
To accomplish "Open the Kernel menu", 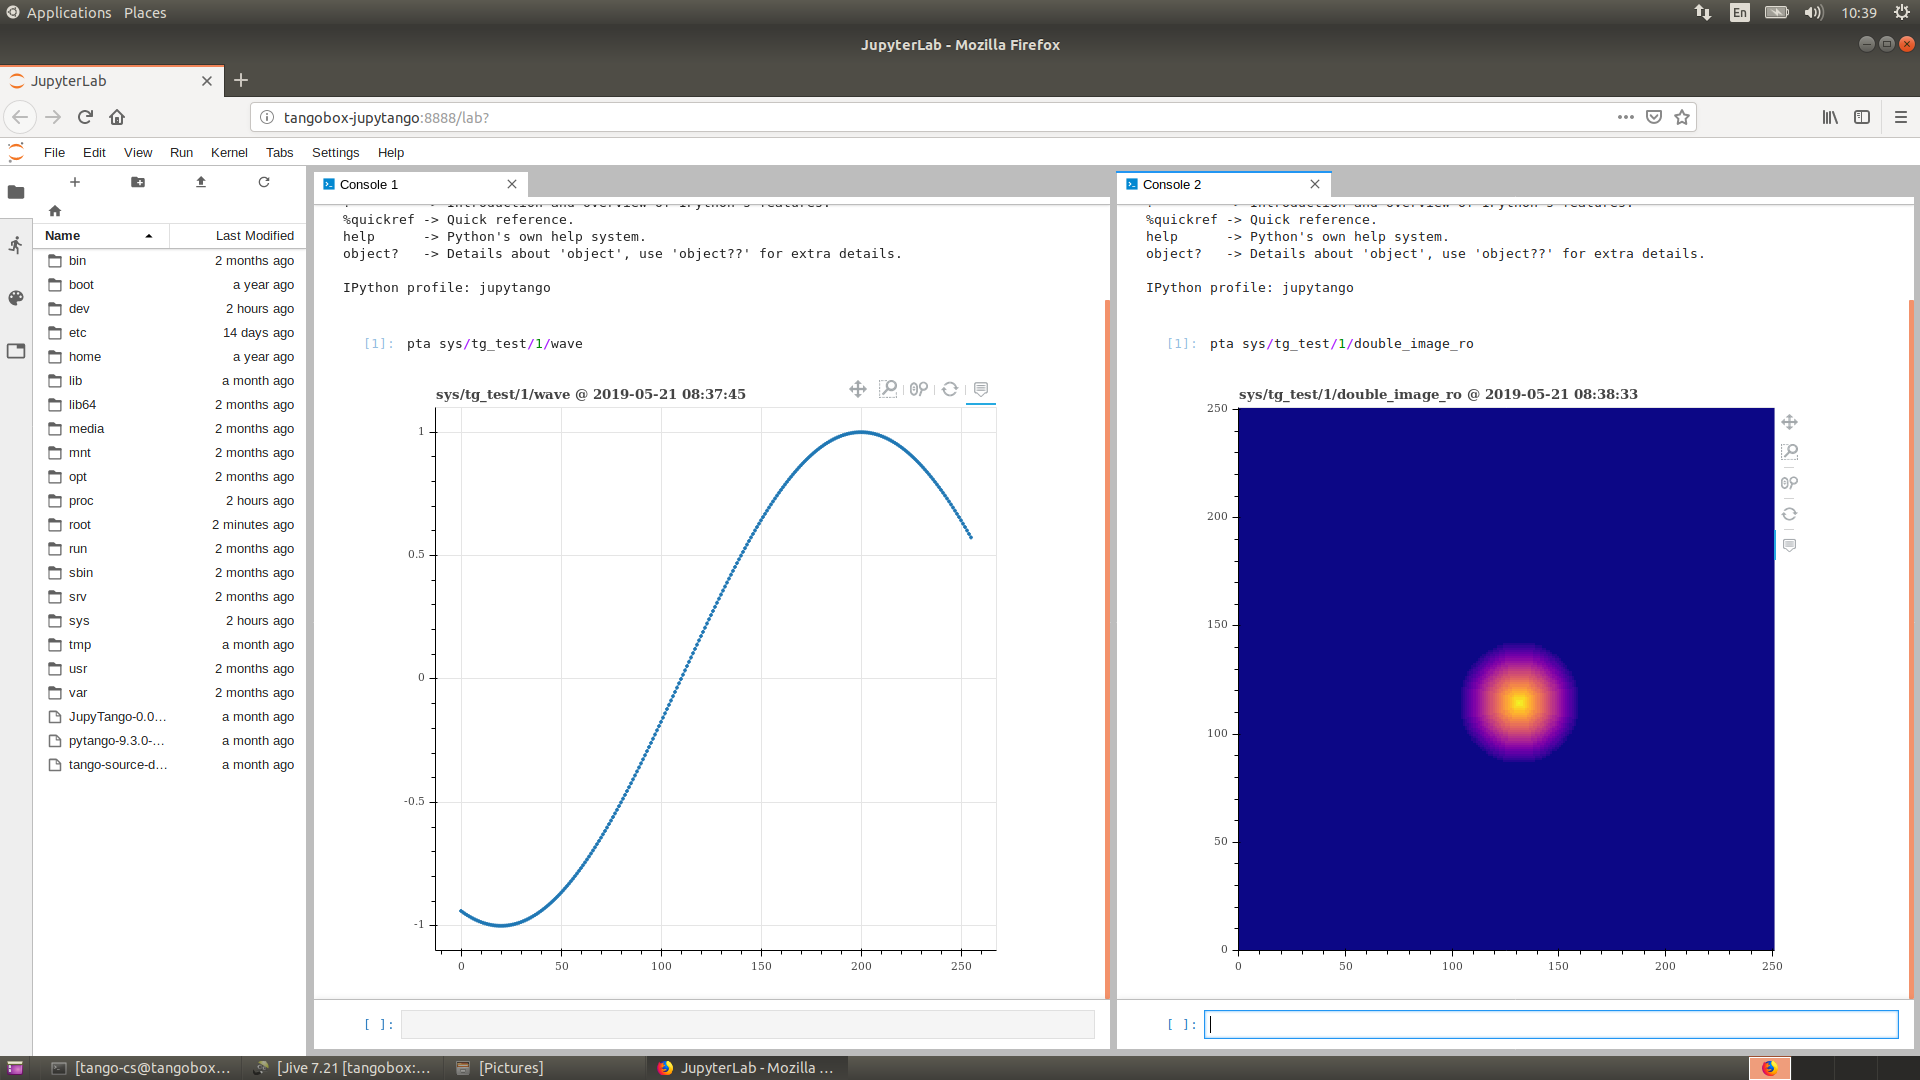I will 229,153.
